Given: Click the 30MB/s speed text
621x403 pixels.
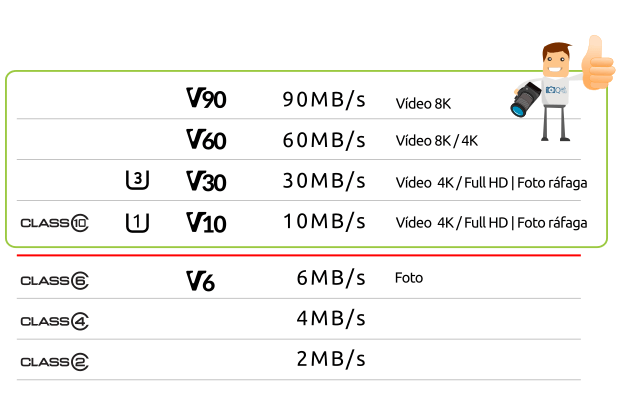Looking at the screenshot, I should click(x=324, y=181).
